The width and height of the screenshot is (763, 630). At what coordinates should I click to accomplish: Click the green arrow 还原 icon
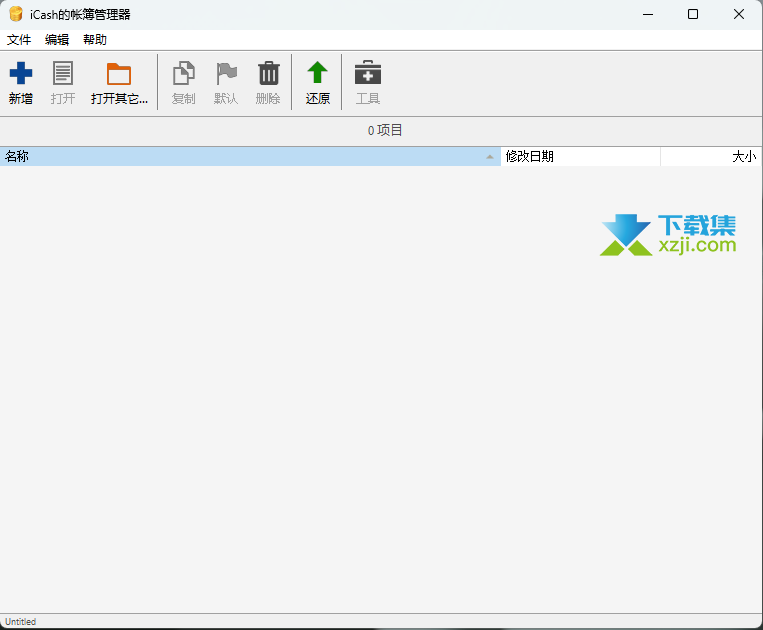click(317, 72)
